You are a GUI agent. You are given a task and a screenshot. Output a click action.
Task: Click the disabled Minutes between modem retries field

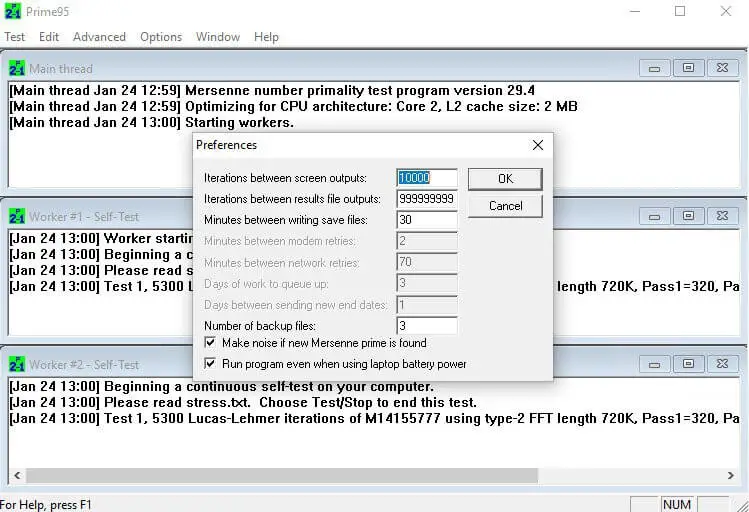coord(427,241)
